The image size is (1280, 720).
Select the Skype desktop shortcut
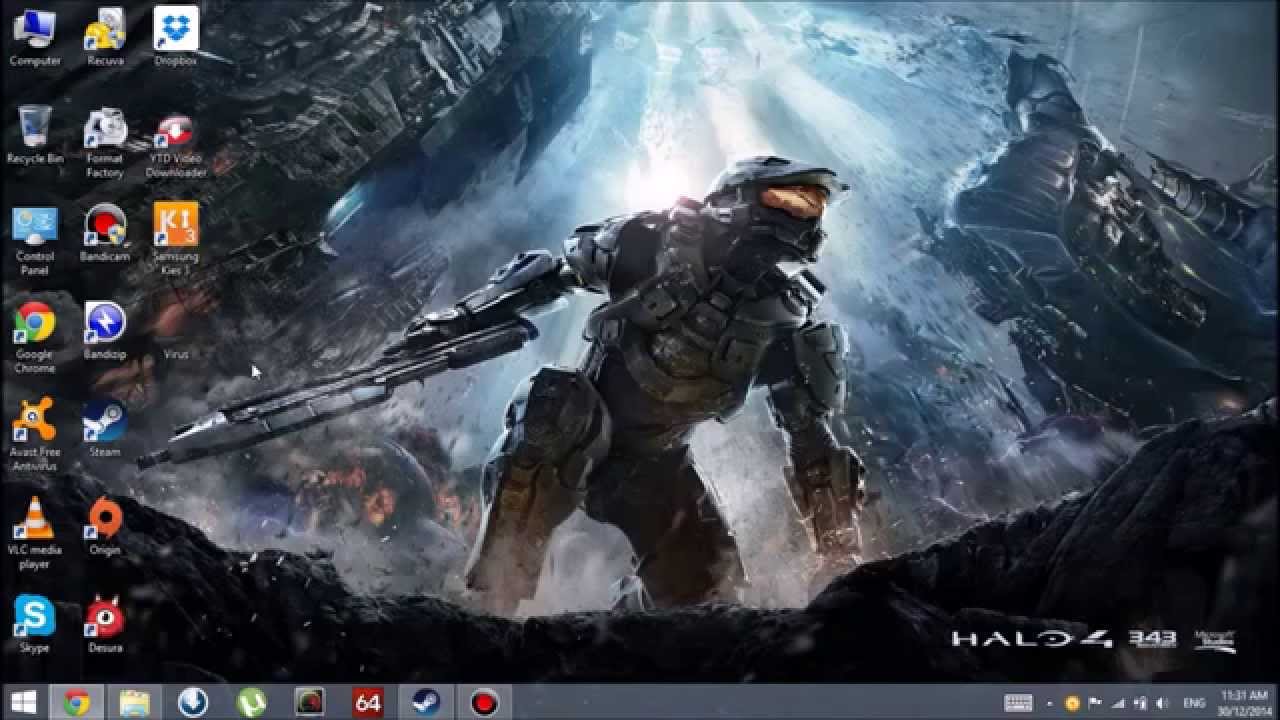tap(35, 625)
